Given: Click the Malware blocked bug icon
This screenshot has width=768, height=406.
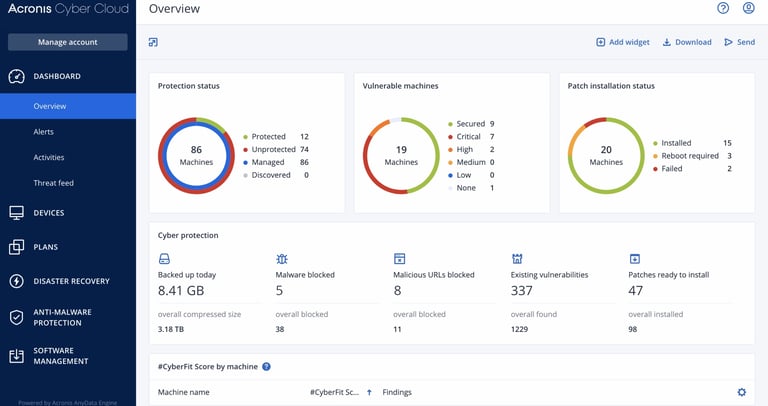Looking at the screenshot, I should tap(282, 258).
